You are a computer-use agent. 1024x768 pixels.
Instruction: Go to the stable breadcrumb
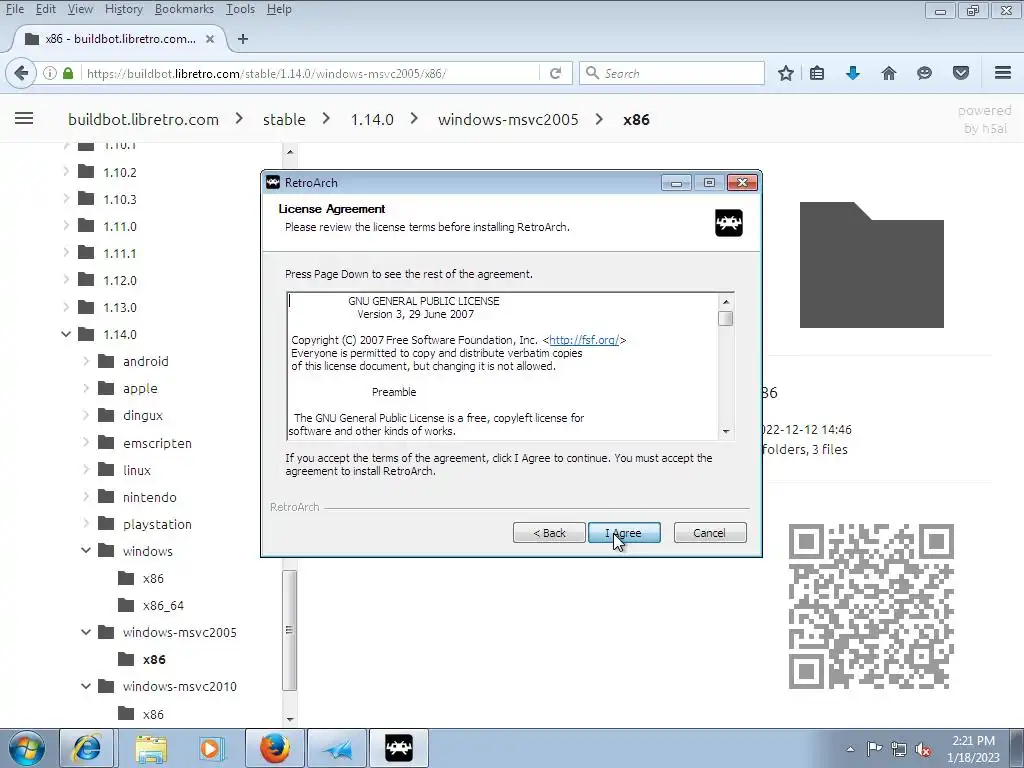click(x=284, y=120)
